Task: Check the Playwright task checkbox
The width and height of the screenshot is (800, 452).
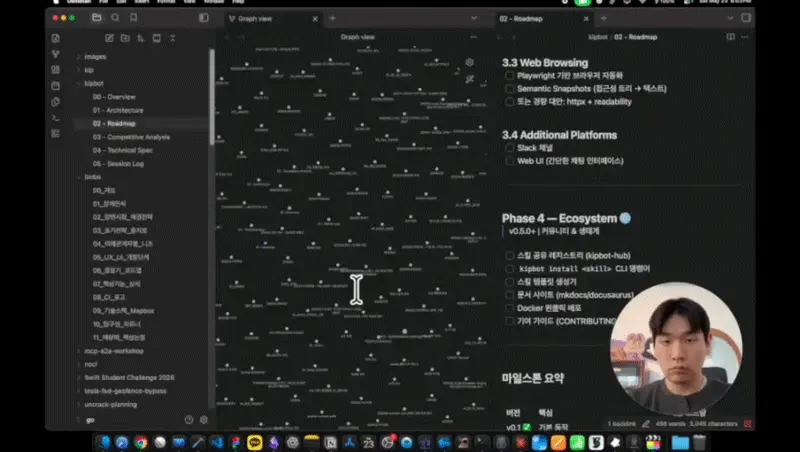Action: pos(509,76)
